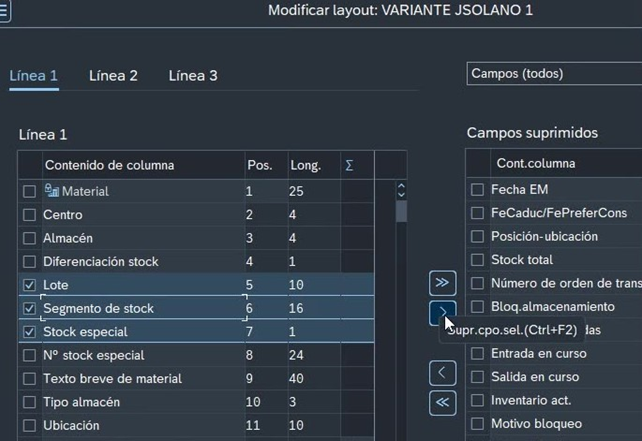
Task: Click the row position up/down stepper arrows
Action: pyautogui.click(x=401, y=190)
